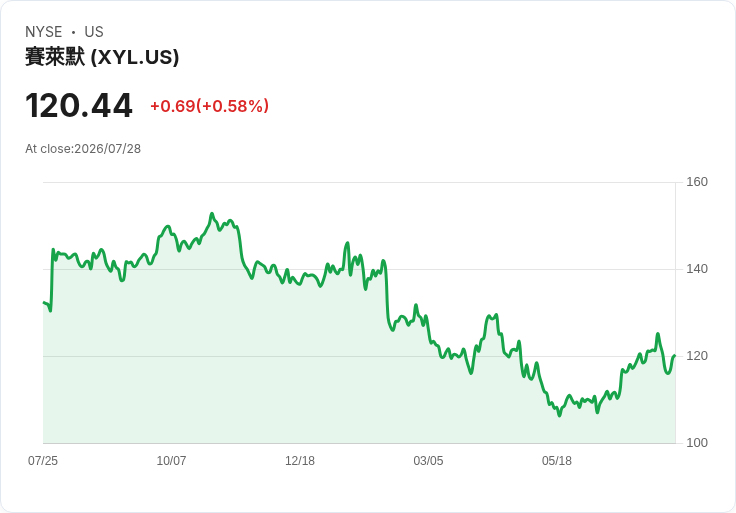This screenshot has width=736, height=513.
Task: Click the chart's highest peak near 10/07
Action: [212, 214]
